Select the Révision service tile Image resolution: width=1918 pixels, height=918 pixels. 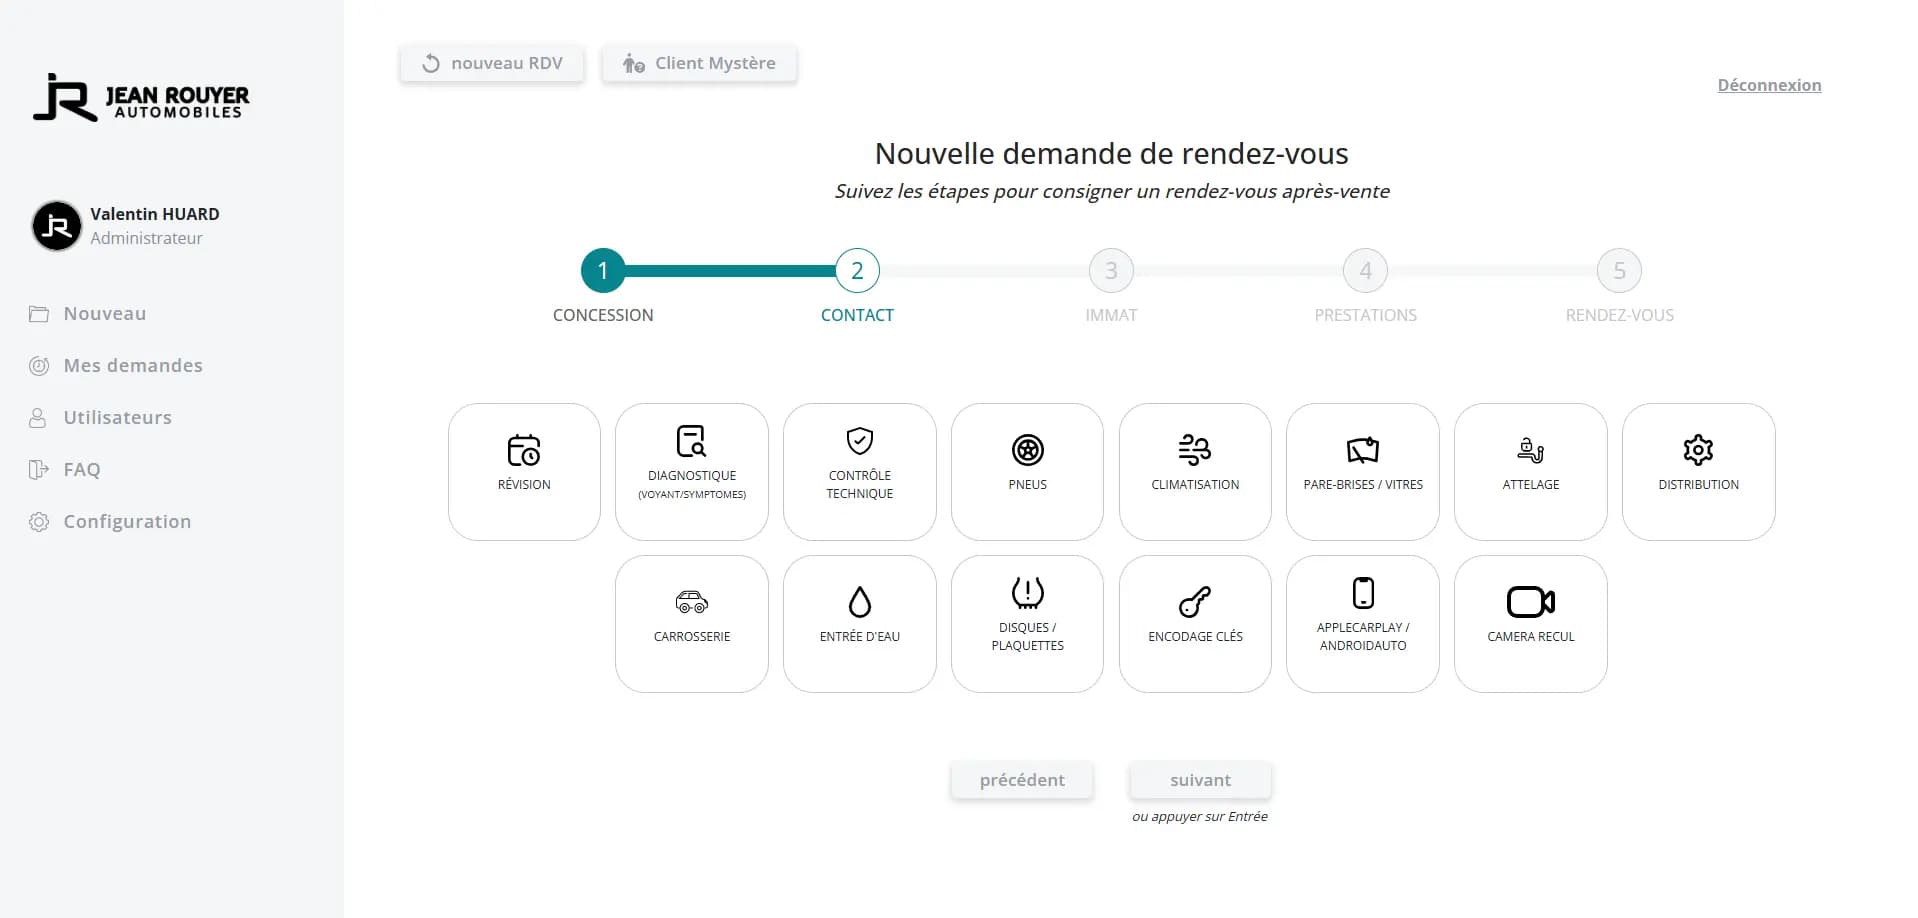(524, 471)
